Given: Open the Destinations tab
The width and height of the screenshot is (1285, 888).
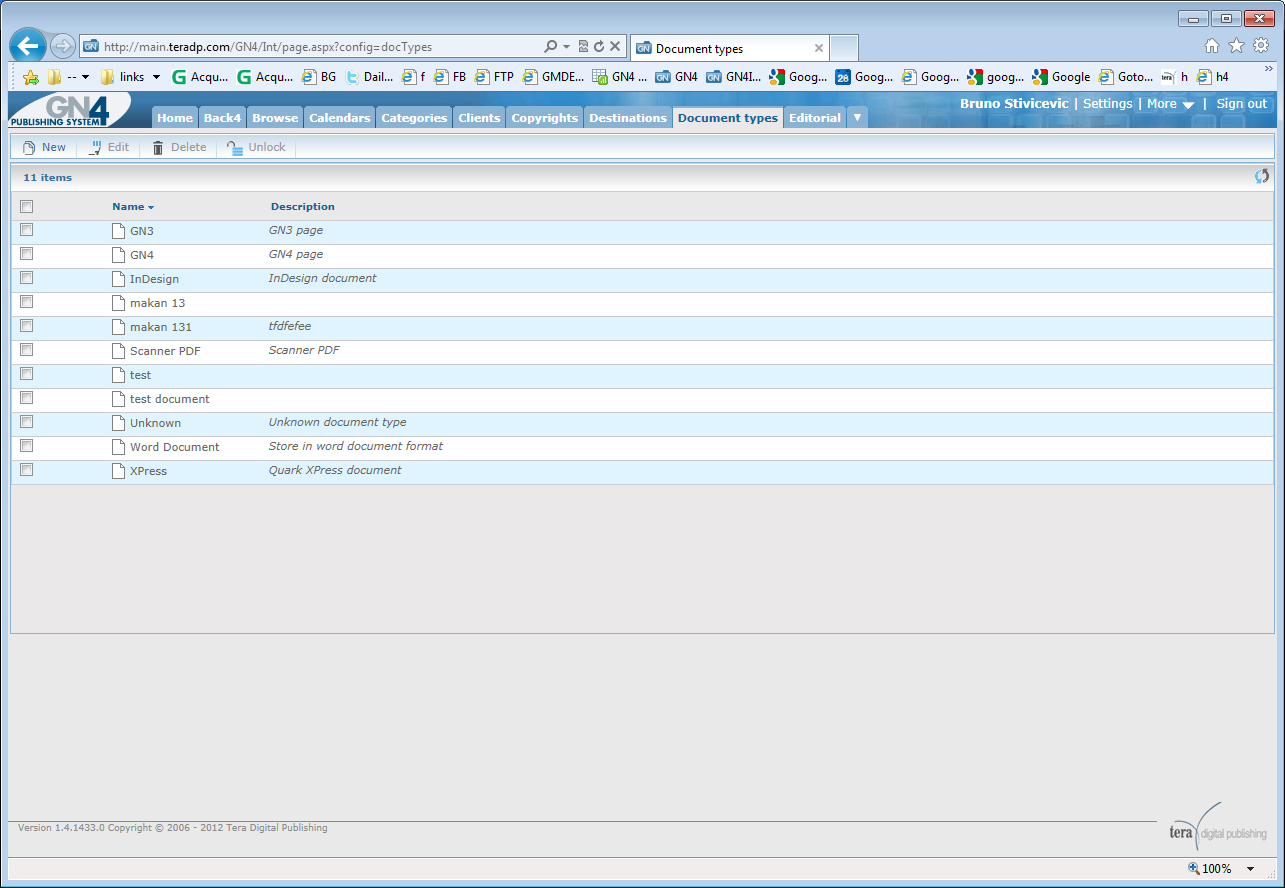Looking at the screenshot, I should tap(628, 117).
